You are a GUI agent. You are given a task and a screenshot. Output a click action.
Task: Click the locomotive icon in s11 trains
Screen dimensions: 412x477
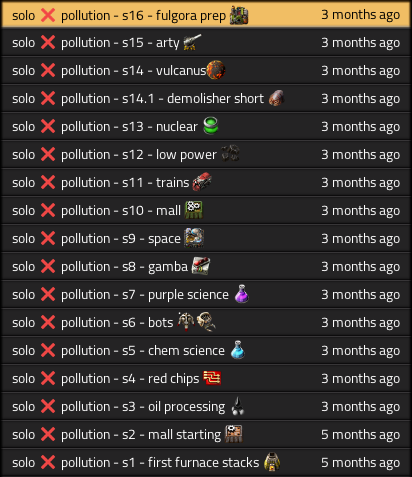click(x=202, y=182)
